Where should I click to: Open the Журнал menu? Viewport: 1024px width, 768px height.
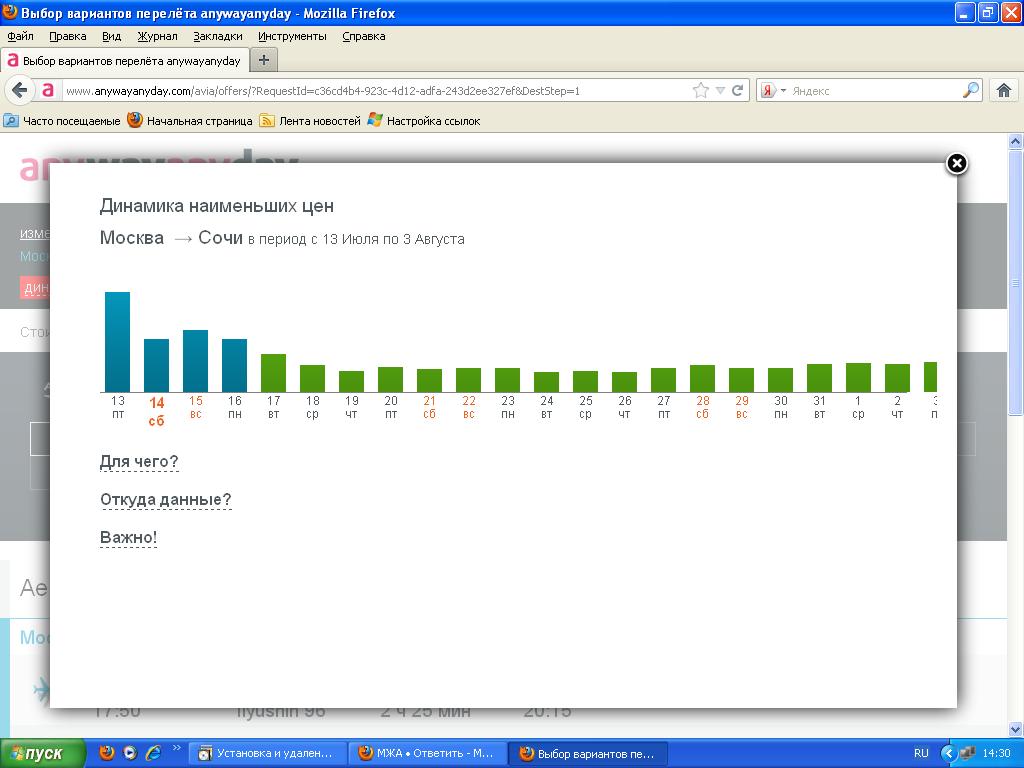click(157, 36)
